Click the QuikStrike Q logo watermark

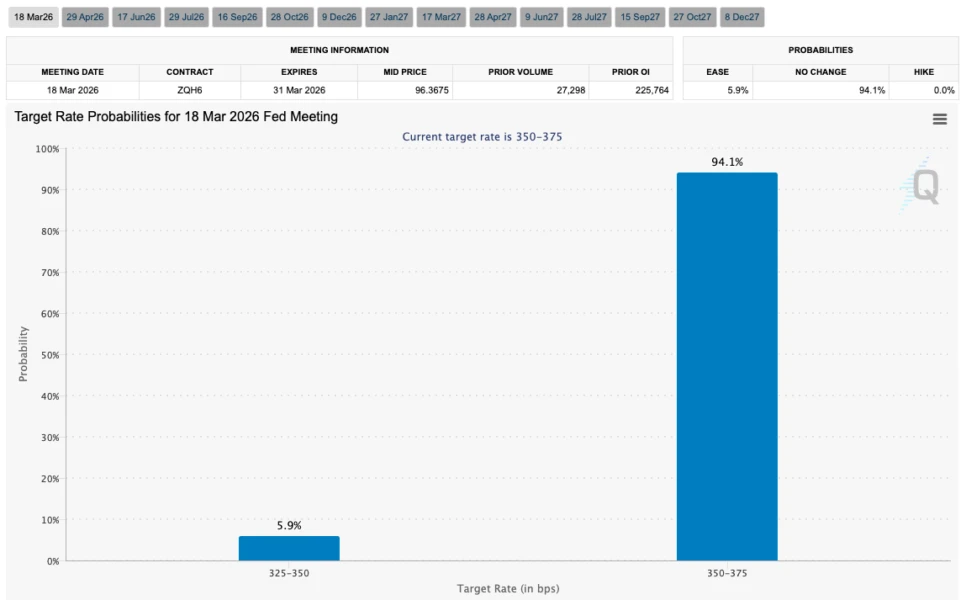921,185
